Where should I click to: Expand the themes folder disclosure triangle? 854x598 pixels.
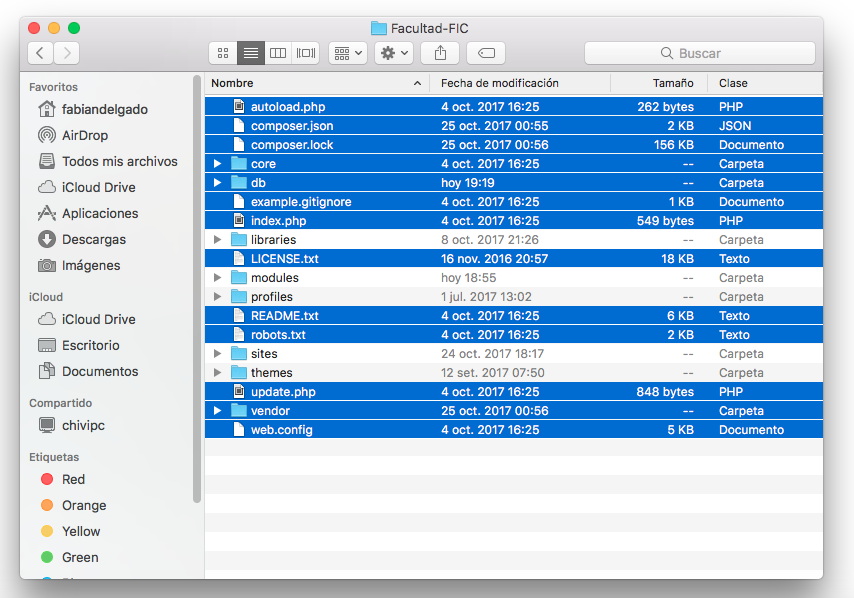pos(218,373)
